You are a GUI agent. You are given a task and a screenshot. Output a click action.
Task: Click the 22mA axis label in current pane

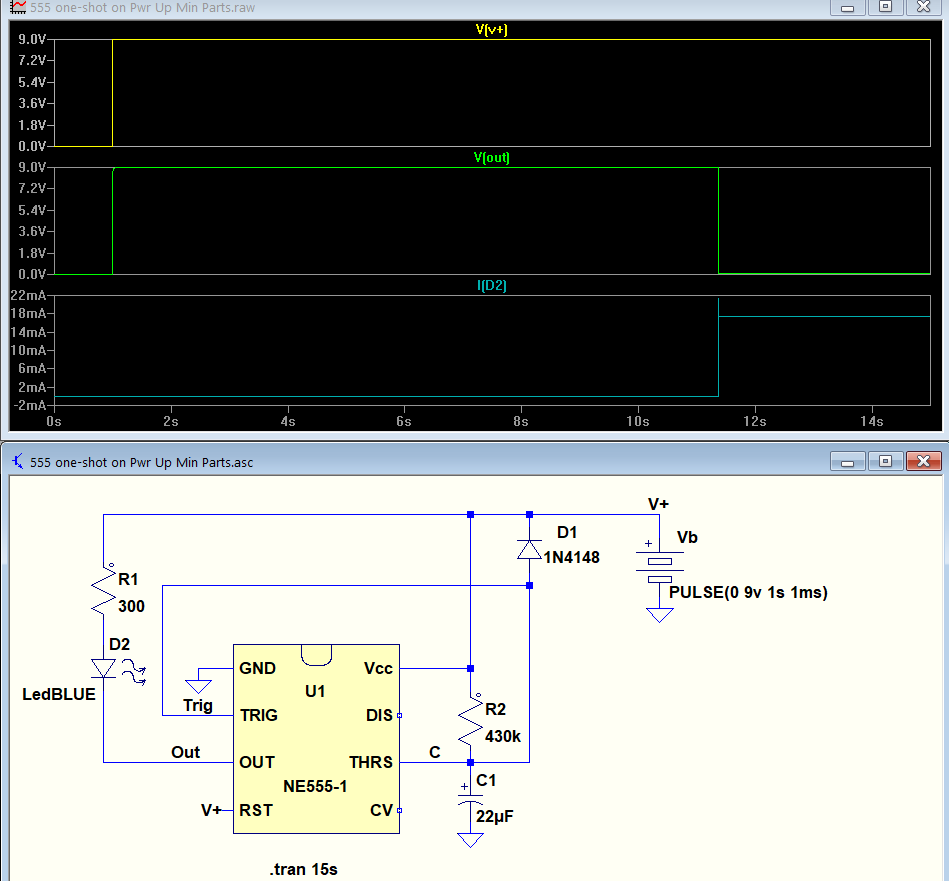tap(28, 295)
